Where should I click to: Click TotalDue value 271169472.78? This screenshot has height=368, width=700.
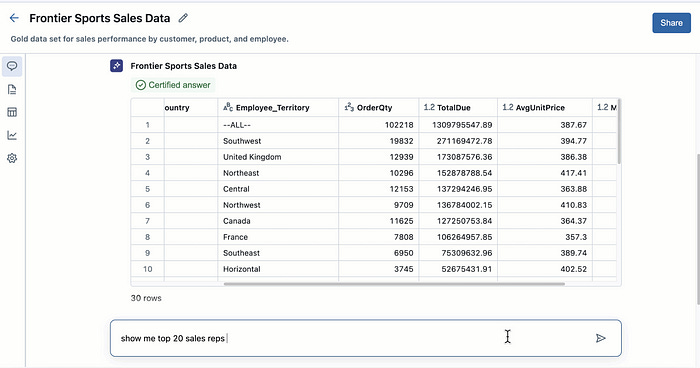(x=464, y=141)
